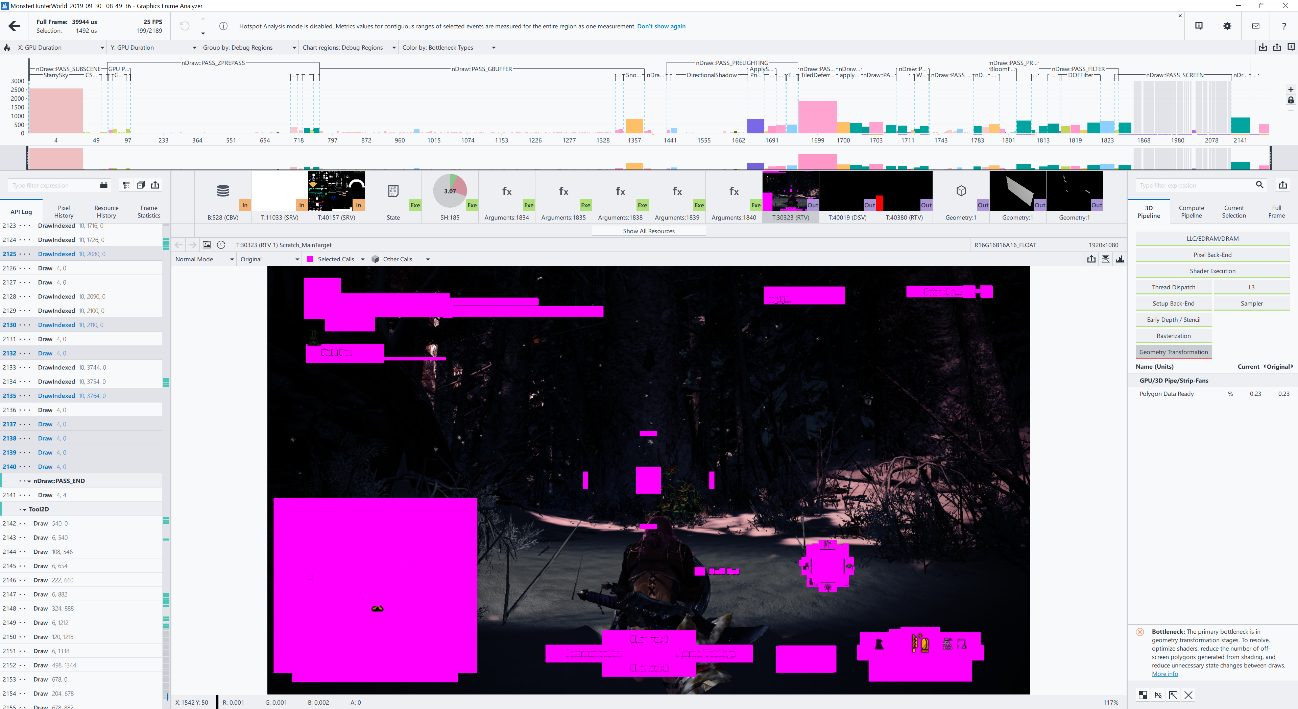The height and width of the screenshot is (709, 1298).
Task: Select the Geometry Transformation pipeline stage
Action: [1173, 352]
